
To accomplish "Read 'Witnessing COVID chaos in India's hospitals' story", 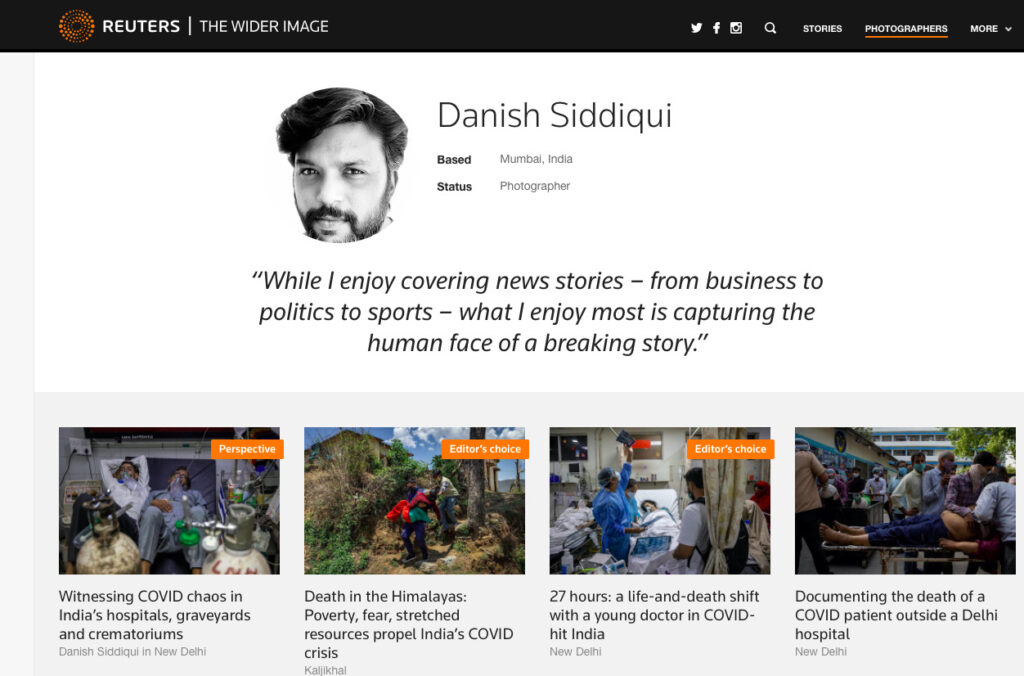I will tap(155, 615).
